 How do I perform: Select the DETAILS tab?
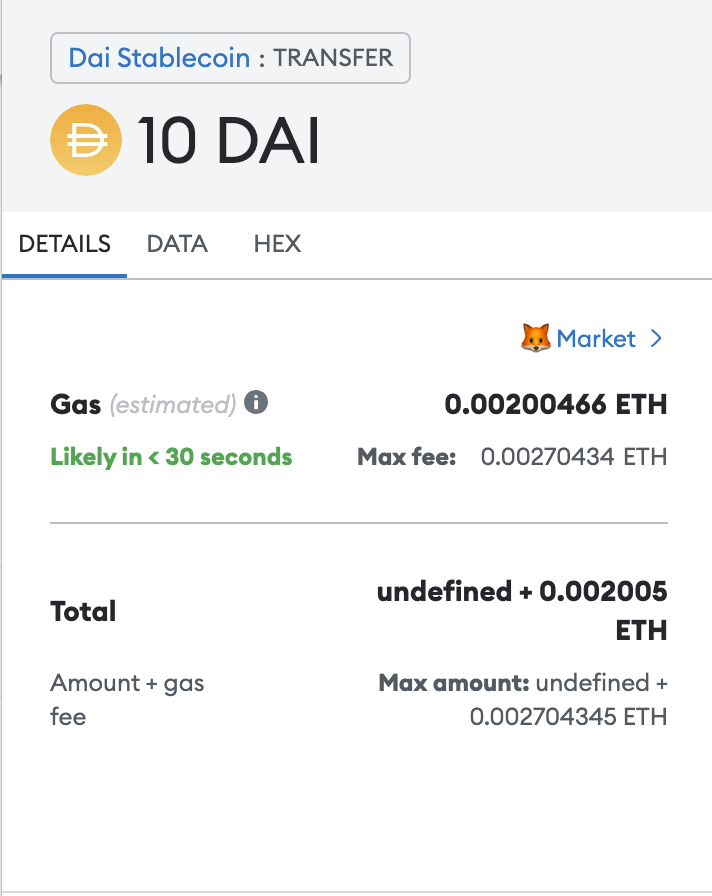point(64,244)
